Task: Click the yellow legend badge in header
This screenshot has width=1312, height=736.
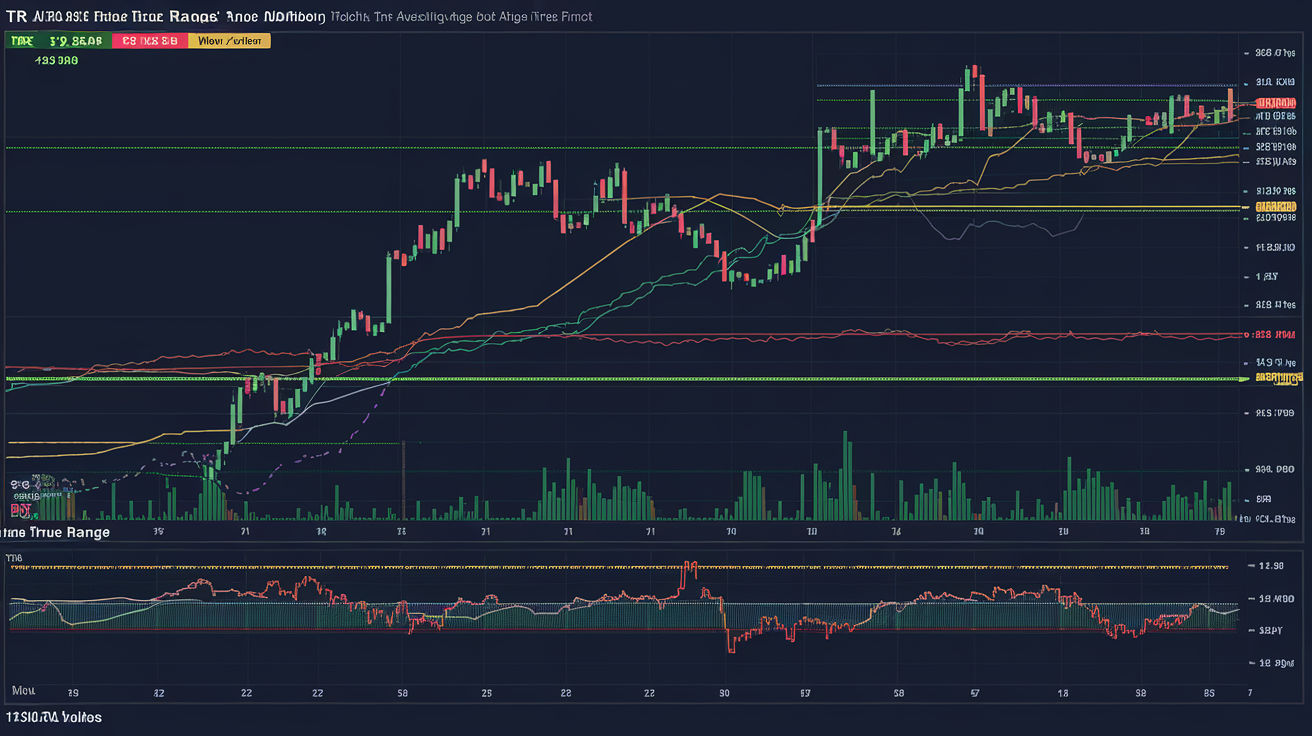Action: click(230, 41)
